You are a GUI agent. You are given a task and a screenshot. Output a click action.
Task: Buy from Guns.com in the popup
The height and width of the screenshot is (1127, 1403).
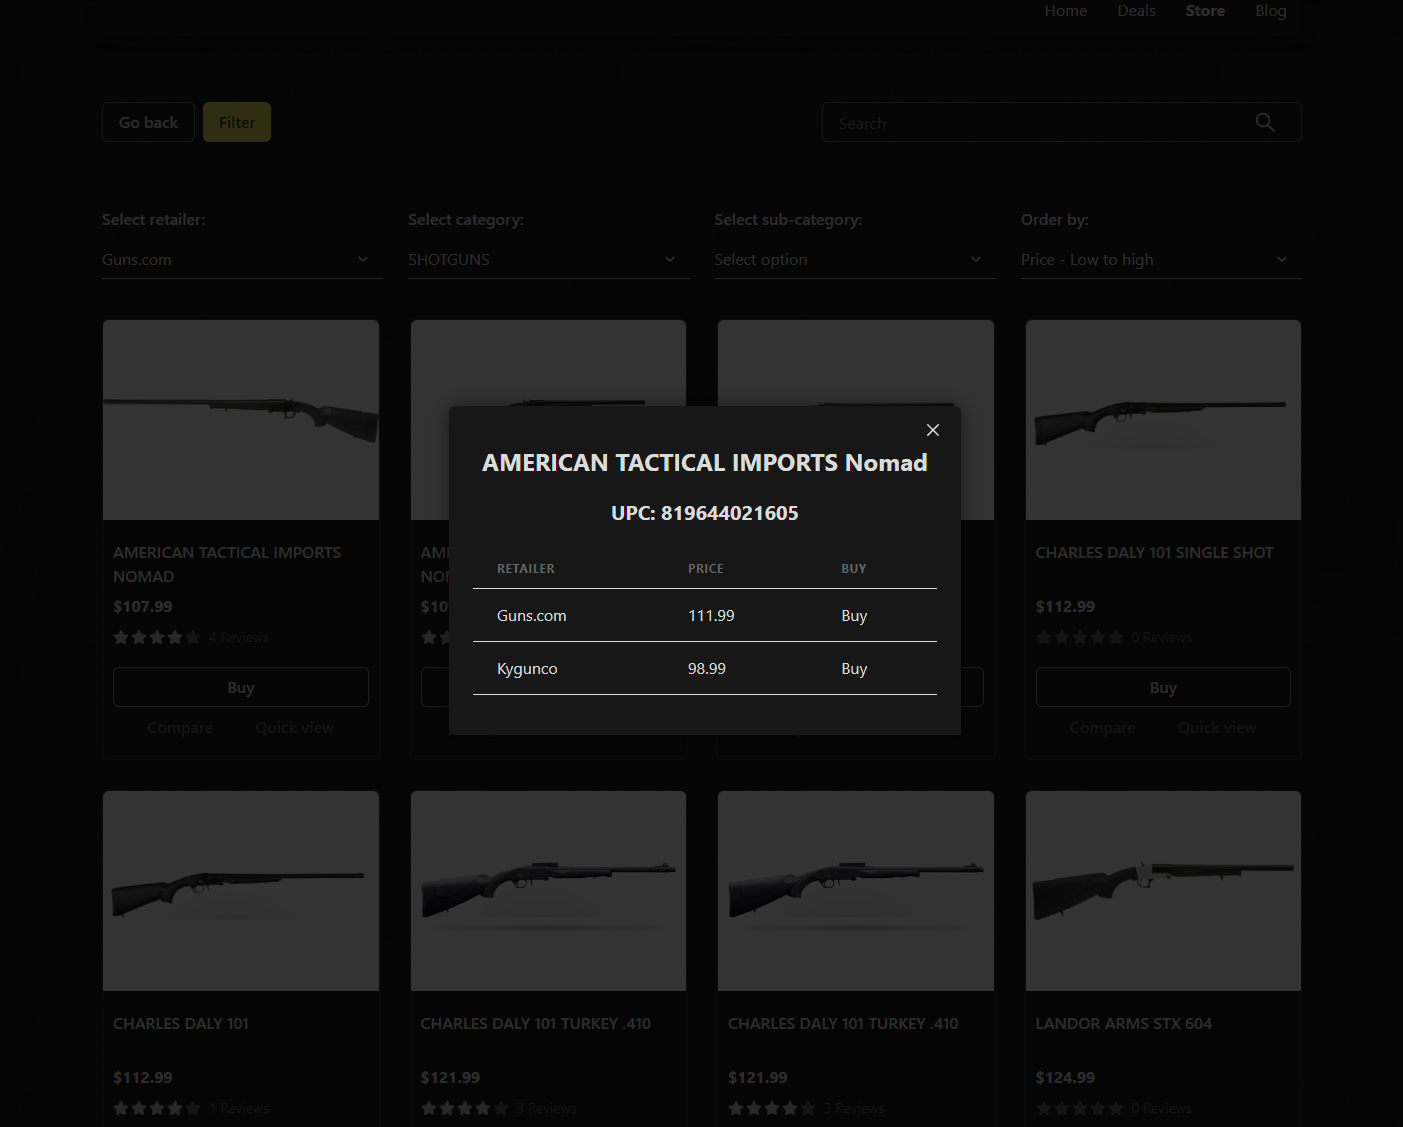pyautogui.click(x=854, y=616)
